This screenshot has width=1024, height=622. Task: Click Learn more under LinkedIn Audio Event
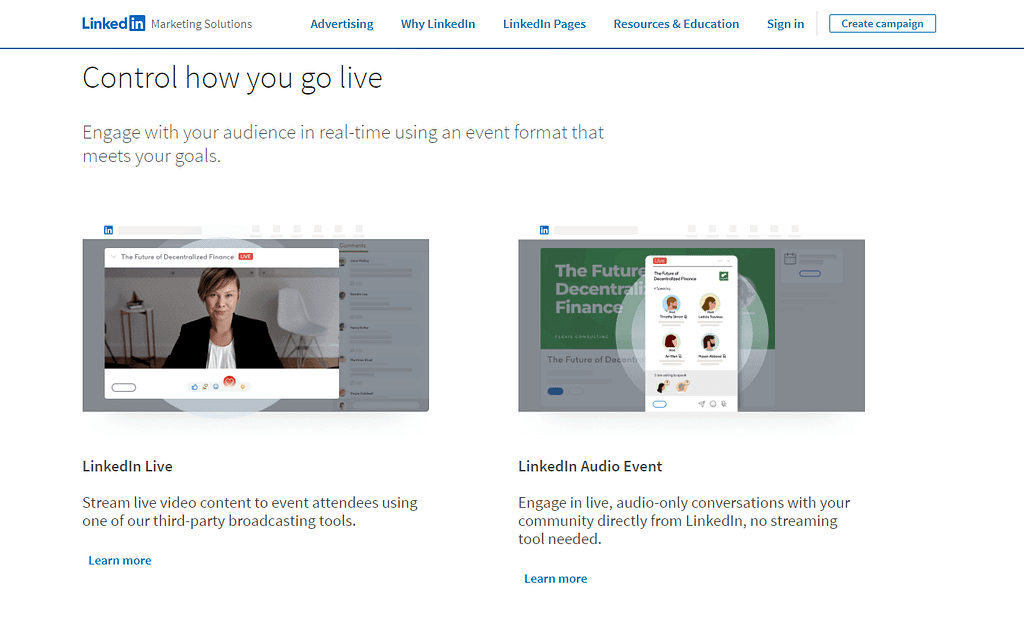click(x=556, y=579)
